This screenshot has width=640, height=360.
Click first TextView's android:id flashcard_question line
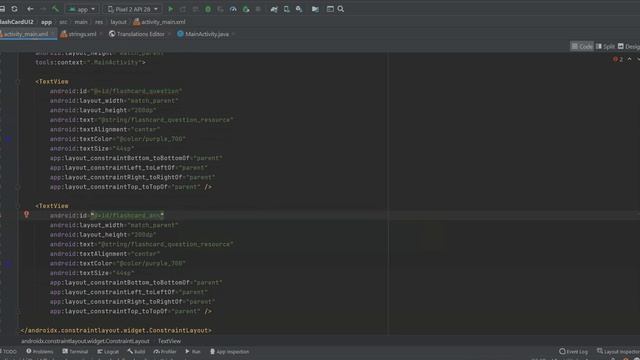(x=116, y=91)
